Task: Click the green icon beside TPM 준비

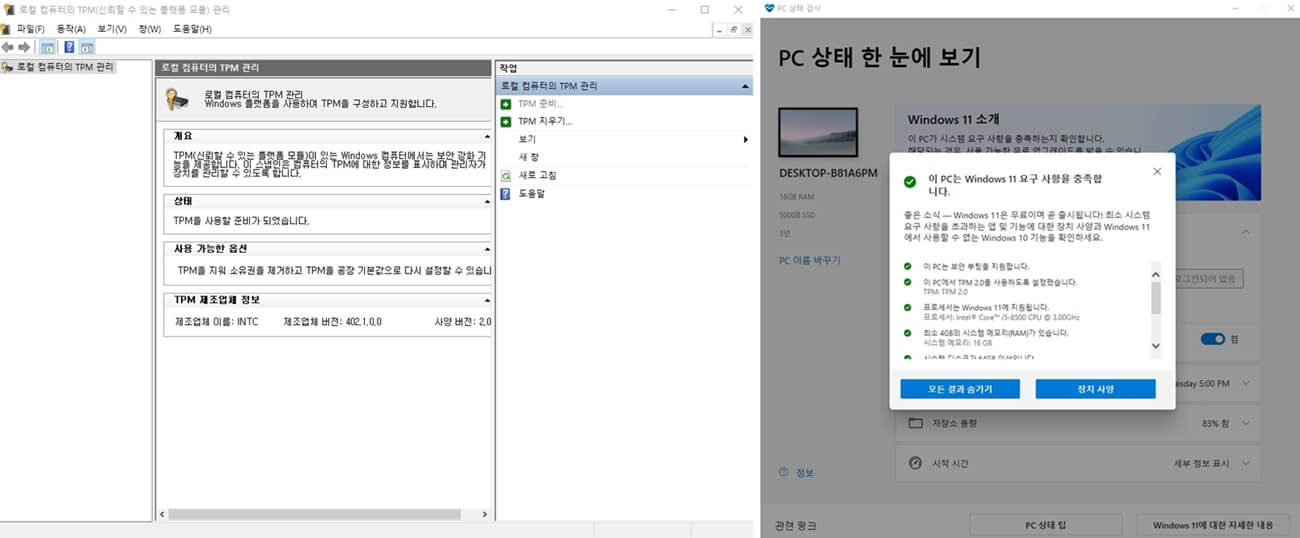Action: tap(506, 104)
